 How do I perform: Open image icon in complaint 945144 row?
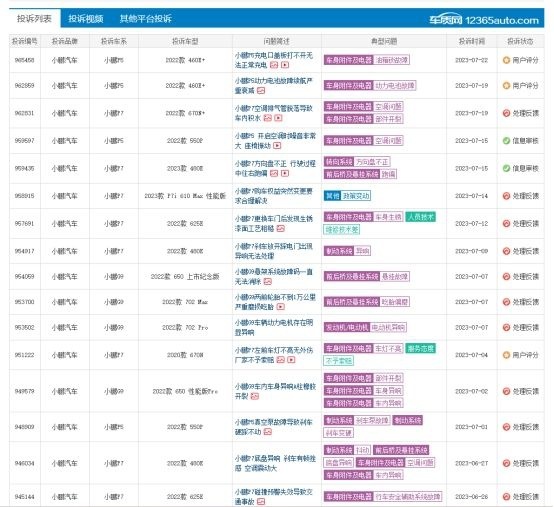click(x=261, y=501)
